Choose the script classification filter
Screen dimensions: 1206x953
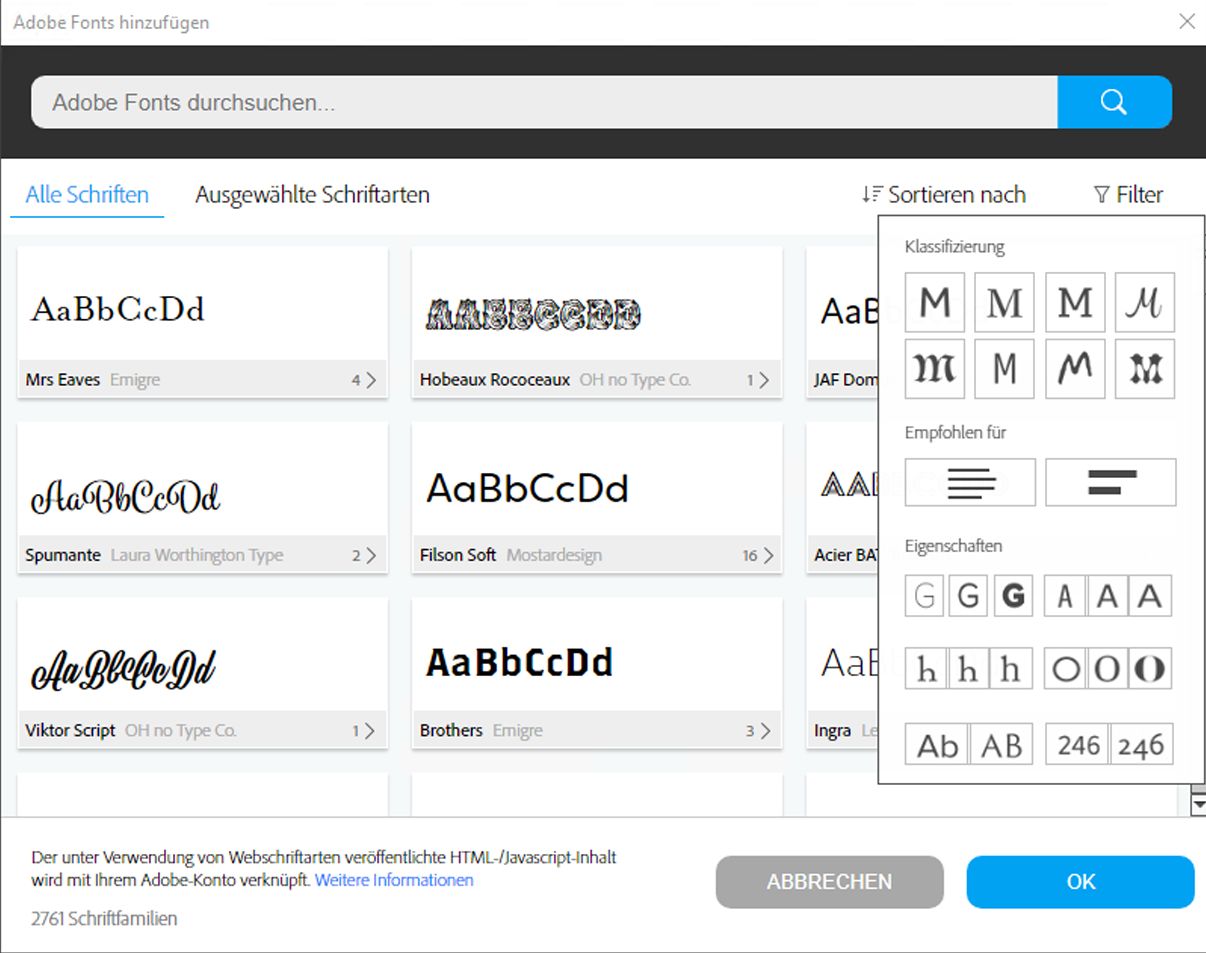(x=1144, y=301)
